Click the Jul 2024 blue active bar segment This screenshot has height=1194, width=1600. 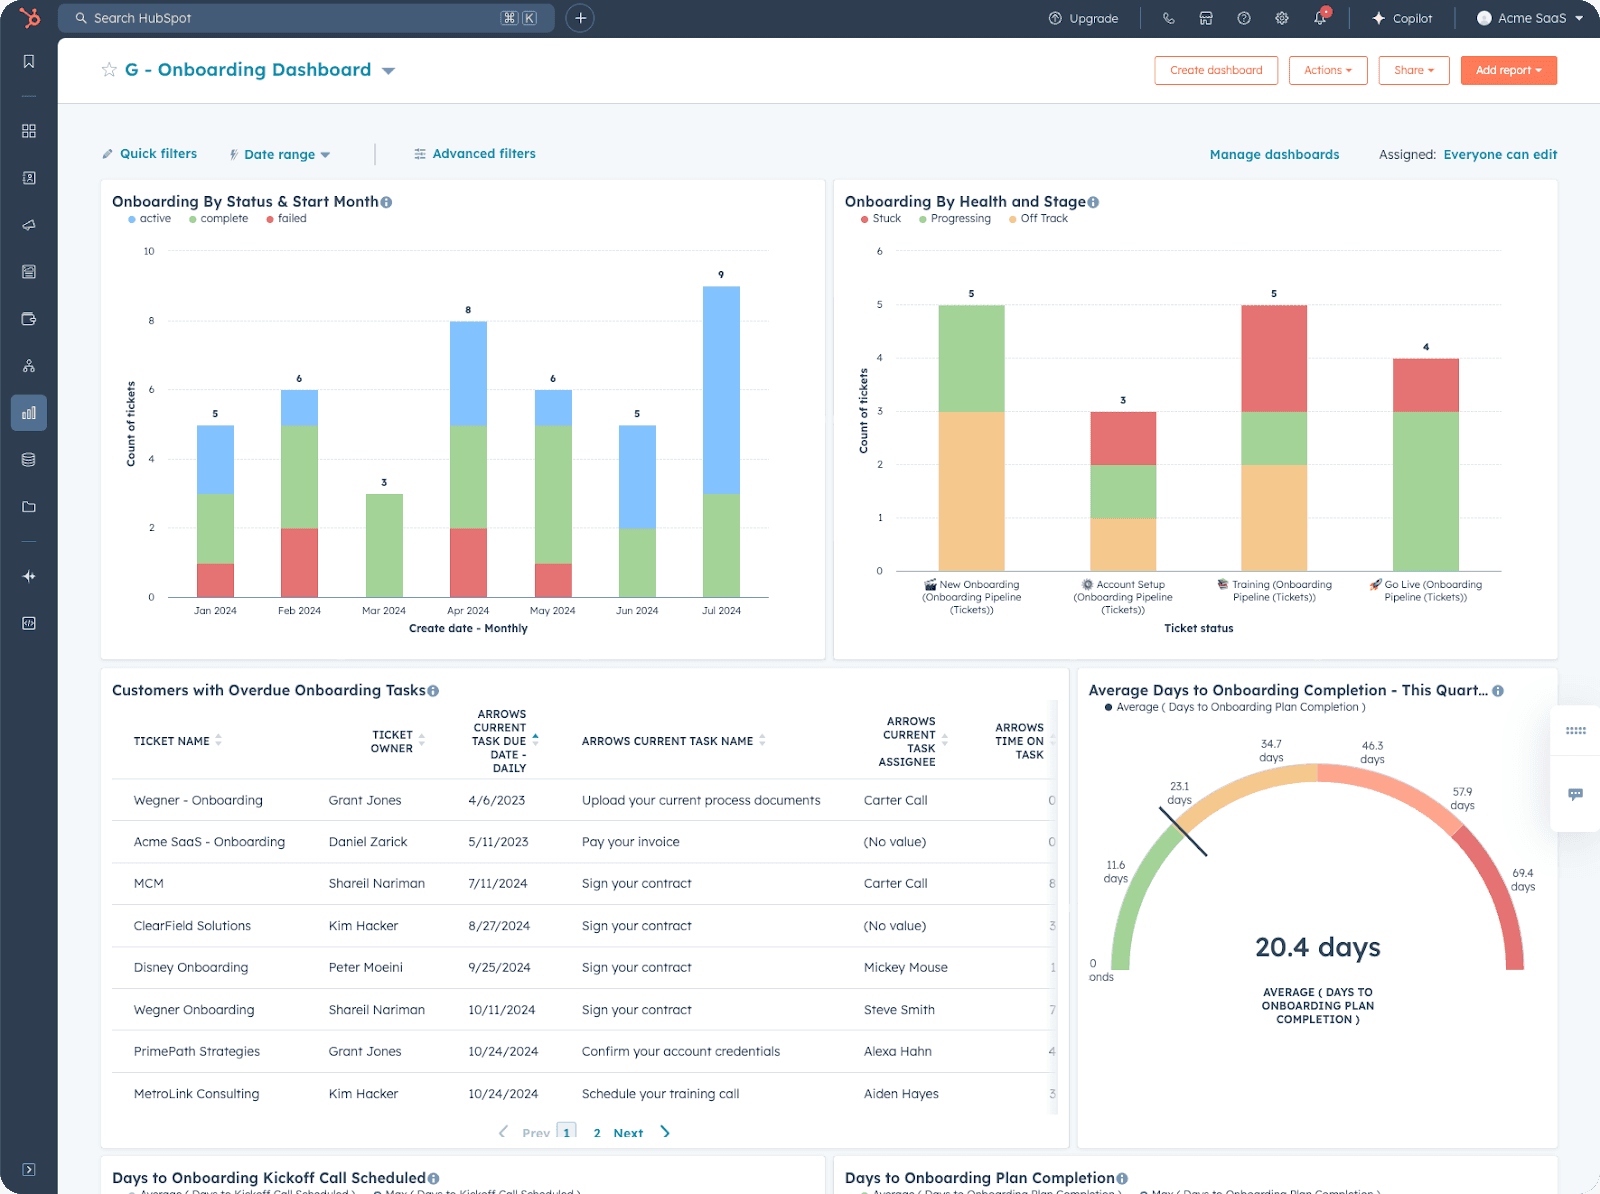click(x=721, y=390)
